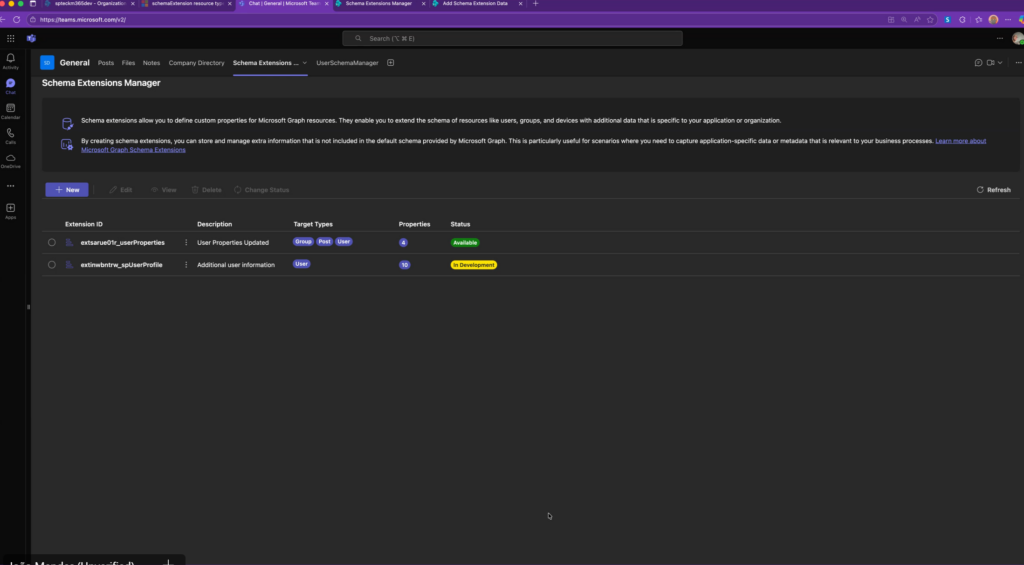Click the Available status badge
This screenshot has height=565, width=1024.
(x=465, y=242)
